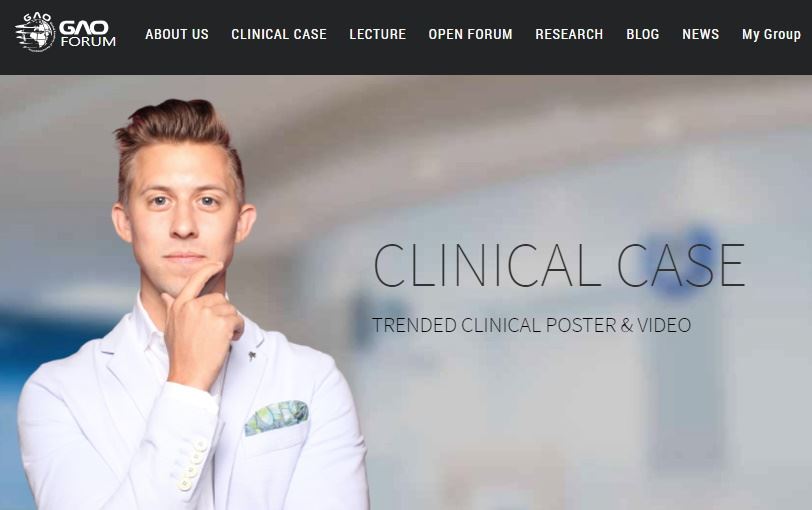Navigate to OPEN FORUM
The image size is (812, 510).
coord(470,34)
